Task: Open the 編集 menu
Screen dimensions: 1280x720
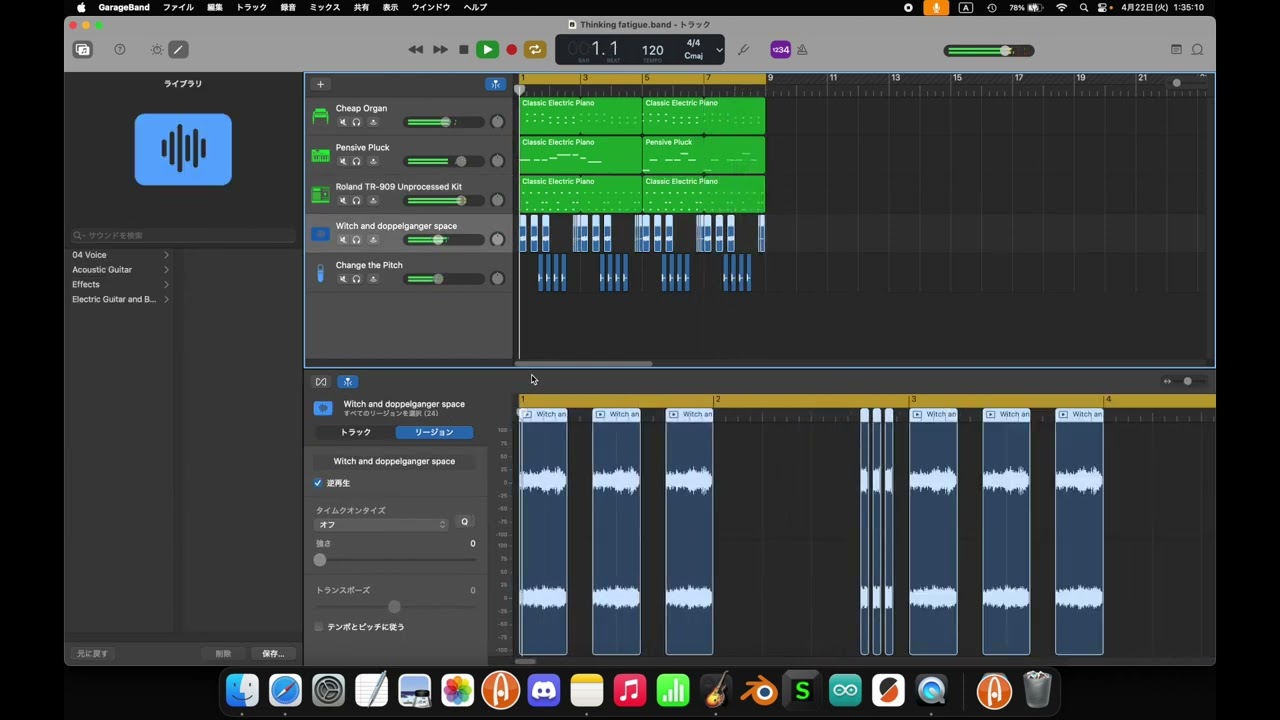Action: pos(215,8)
